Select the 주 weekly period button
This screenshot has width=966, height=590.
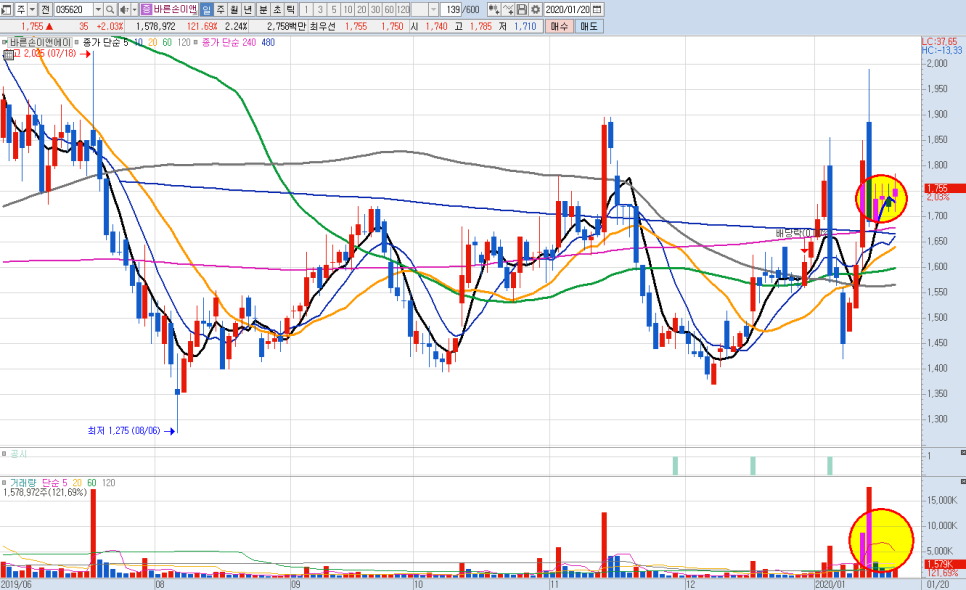(221, 9)
